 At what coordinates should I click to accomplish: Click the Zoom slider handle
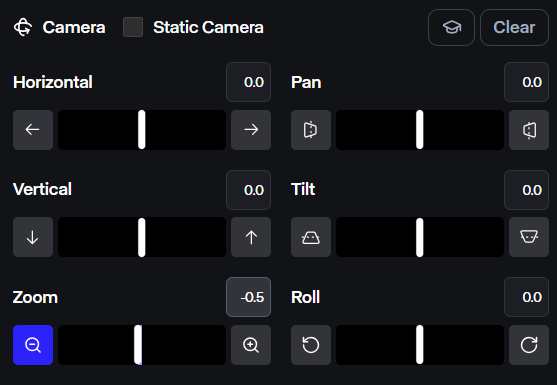click(x=138, y=345)
